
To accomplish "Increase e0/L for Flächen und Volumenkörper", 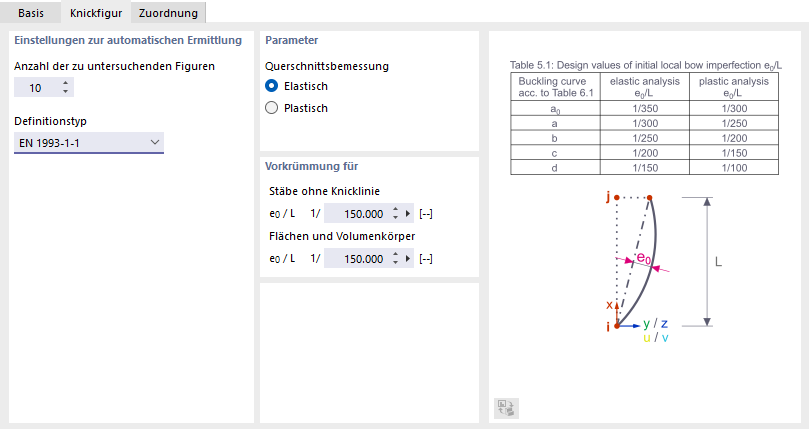I will 395,254.
